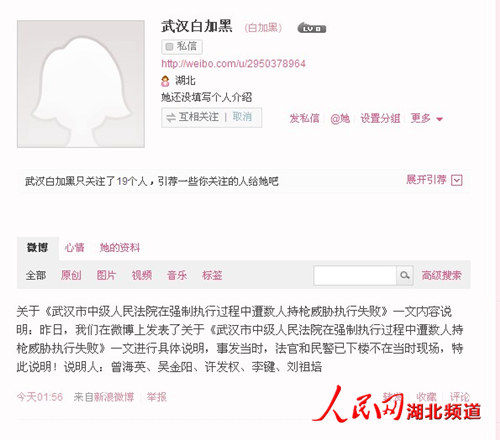Click the LV level badge icon
Screen dimensions: 500x440
point(312,28)
